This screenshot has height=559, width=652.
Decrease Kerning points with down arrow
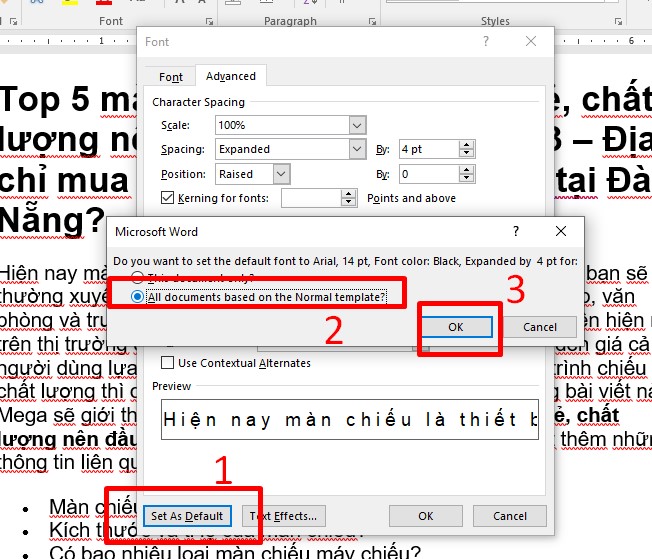pos(348,202)
